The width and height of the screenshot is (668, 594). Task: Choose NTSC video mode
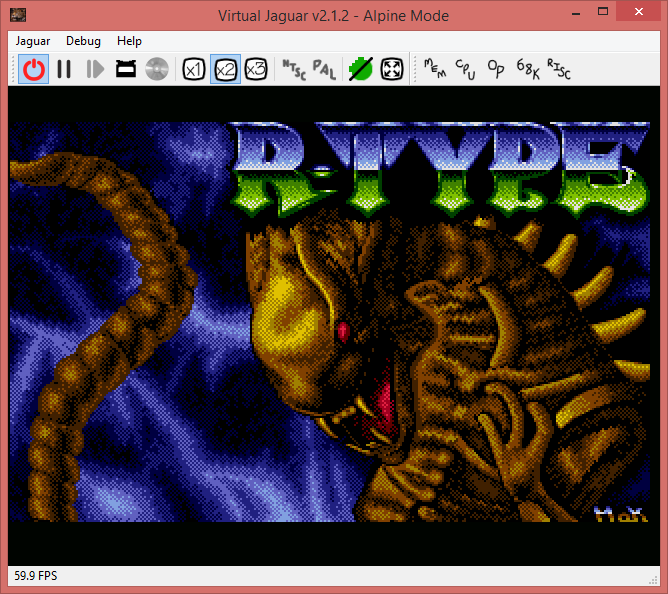293,69
